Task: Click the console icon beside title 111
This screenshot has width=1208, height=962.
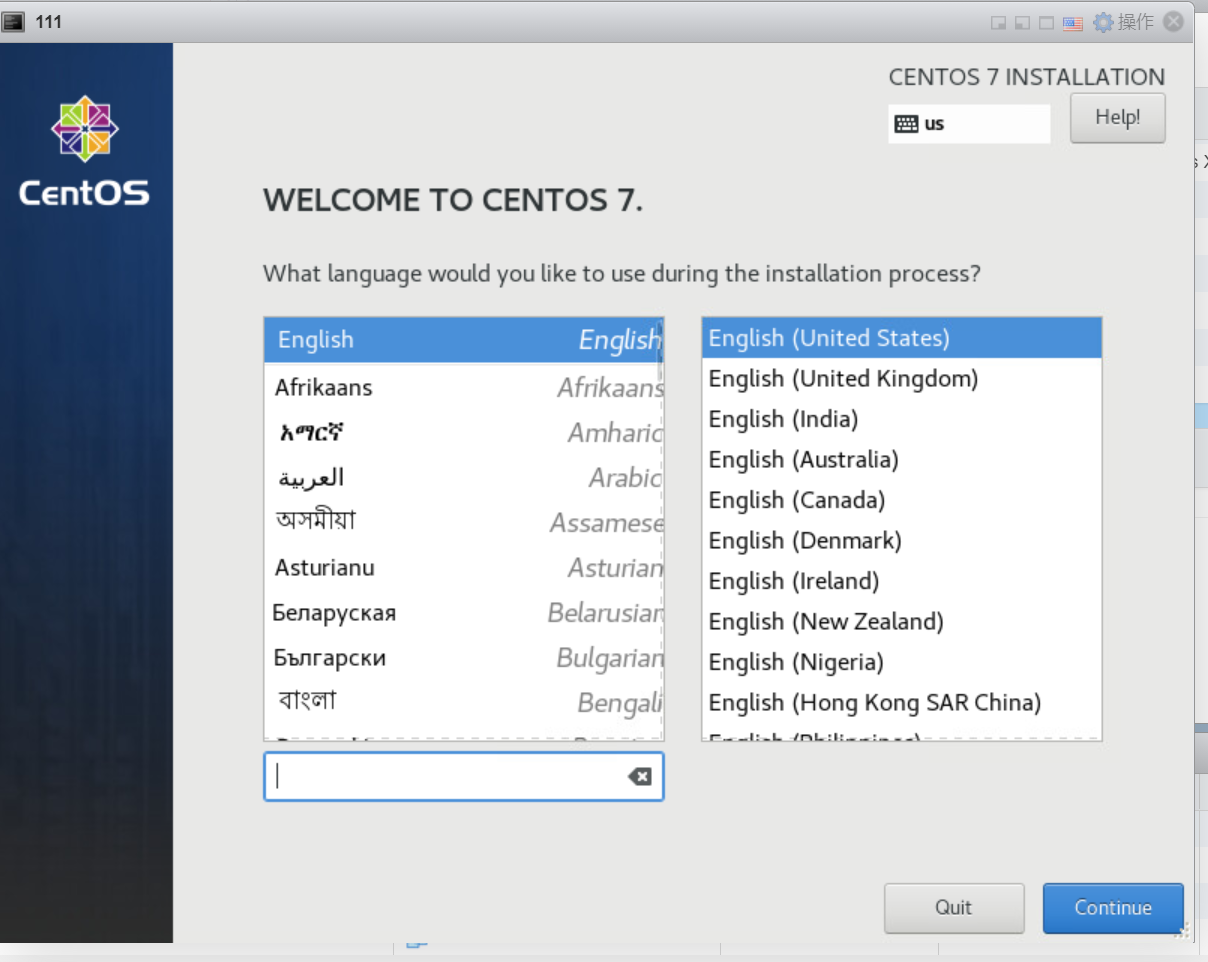Action: pos(14,22)
